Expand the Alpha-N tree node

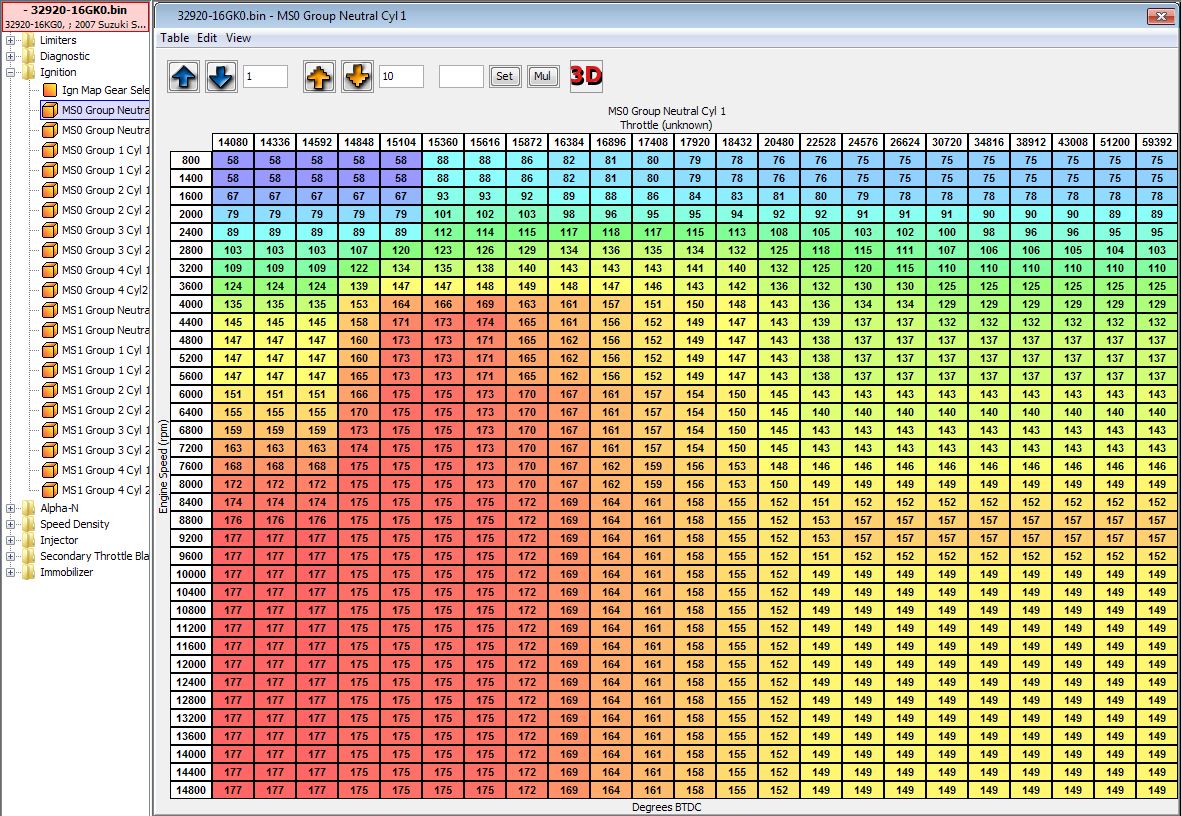pyautogui.click(x=10, y=508)
